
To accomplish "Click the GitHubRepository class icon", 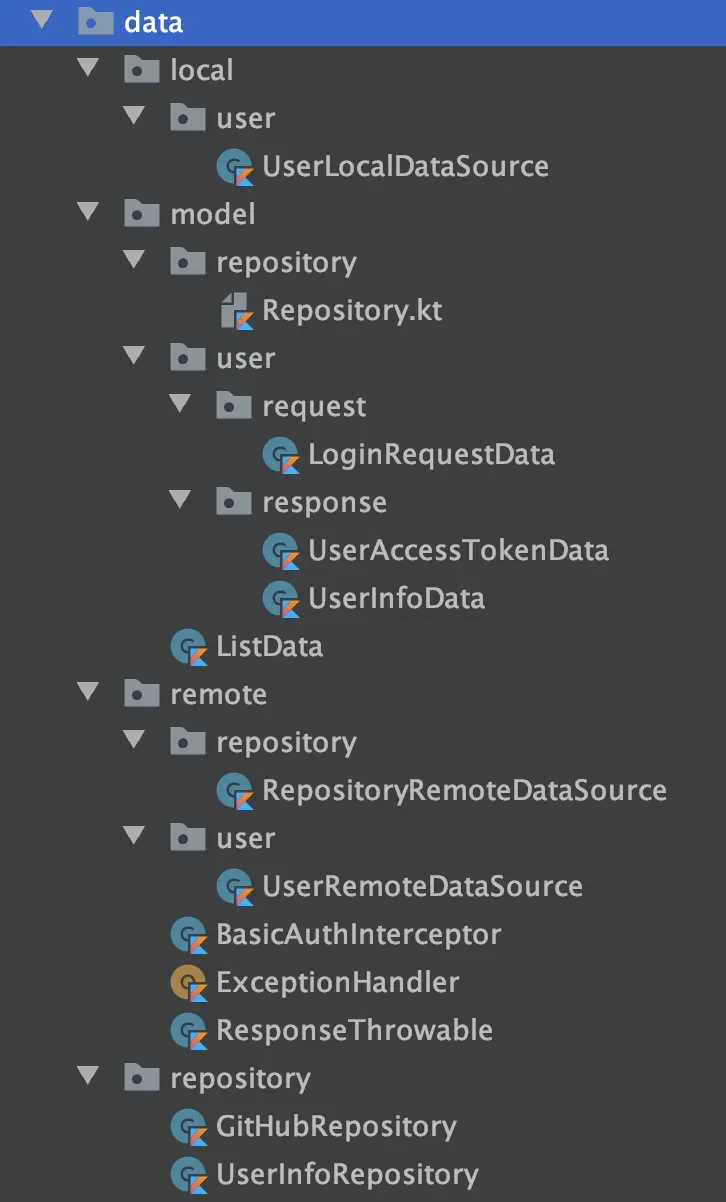I will (x=189, y=1127).
